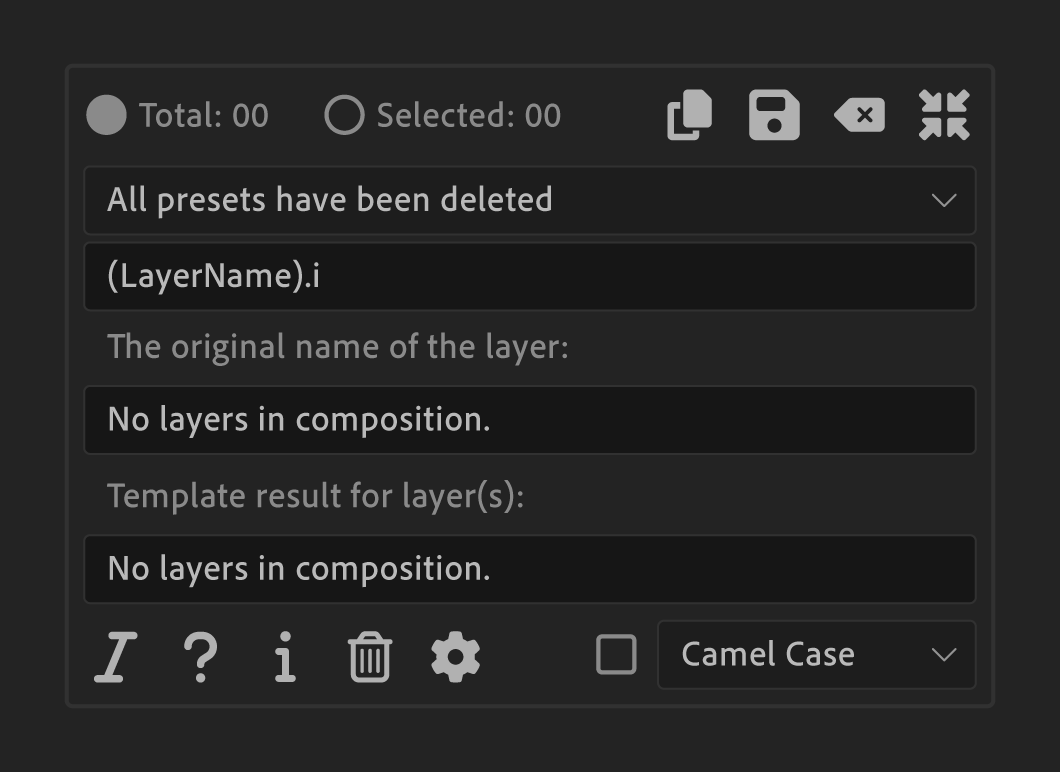
Task: Click the Total: 00 label
Action: click(203, 116)
